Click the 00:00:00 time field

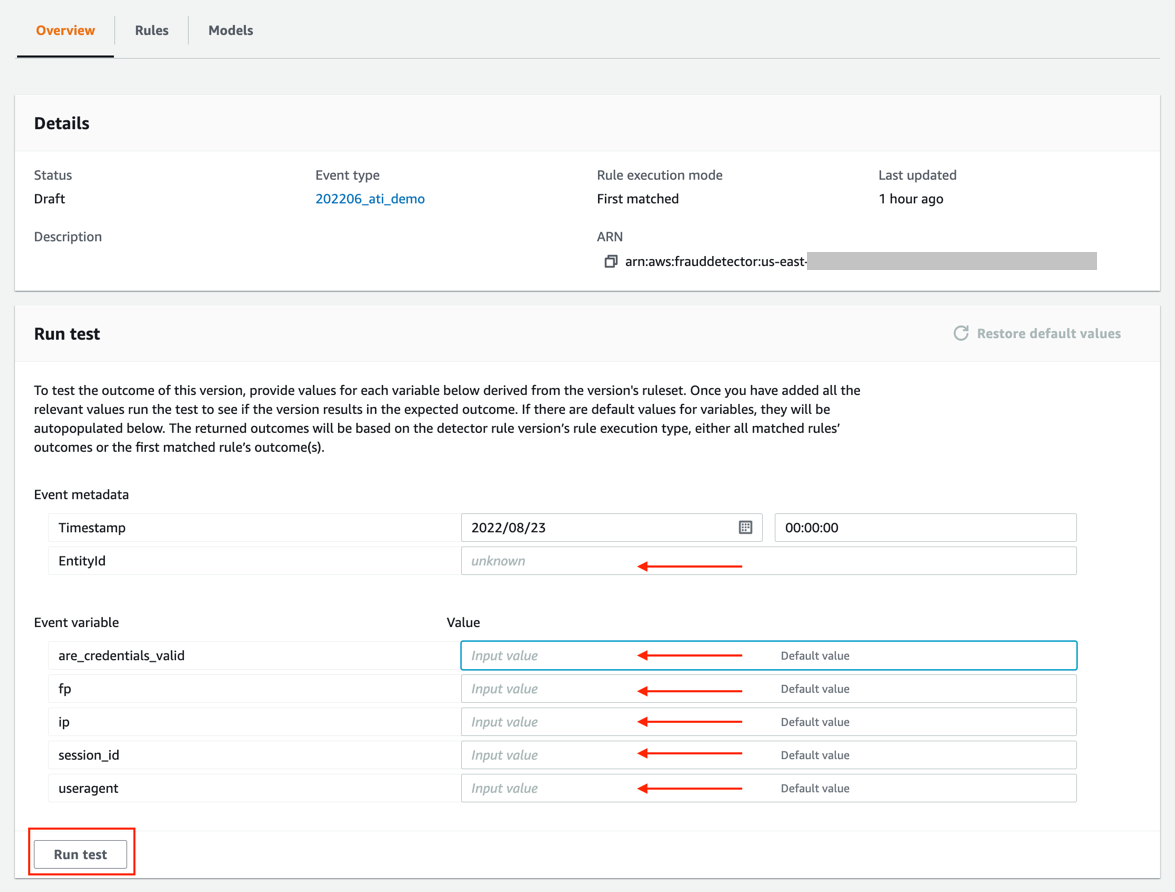[925, 527]
